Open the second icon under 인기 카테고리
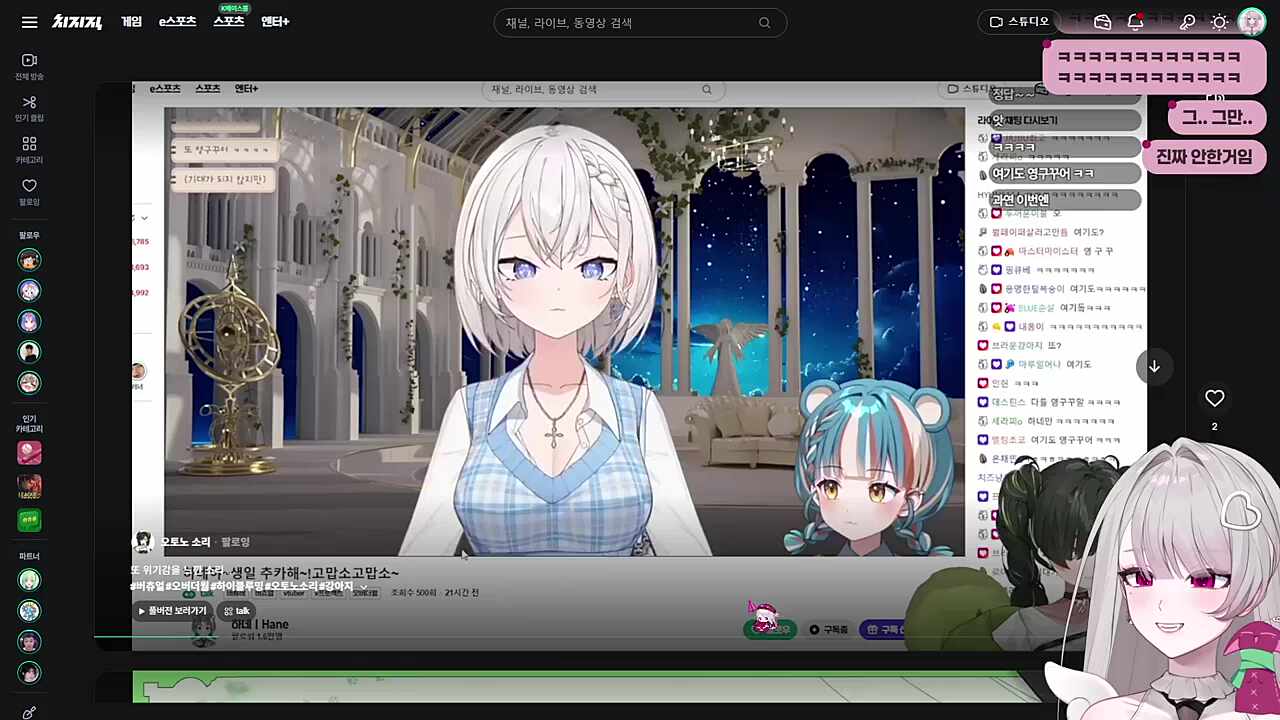1280x720 pixels. click(x=29, y=487)
